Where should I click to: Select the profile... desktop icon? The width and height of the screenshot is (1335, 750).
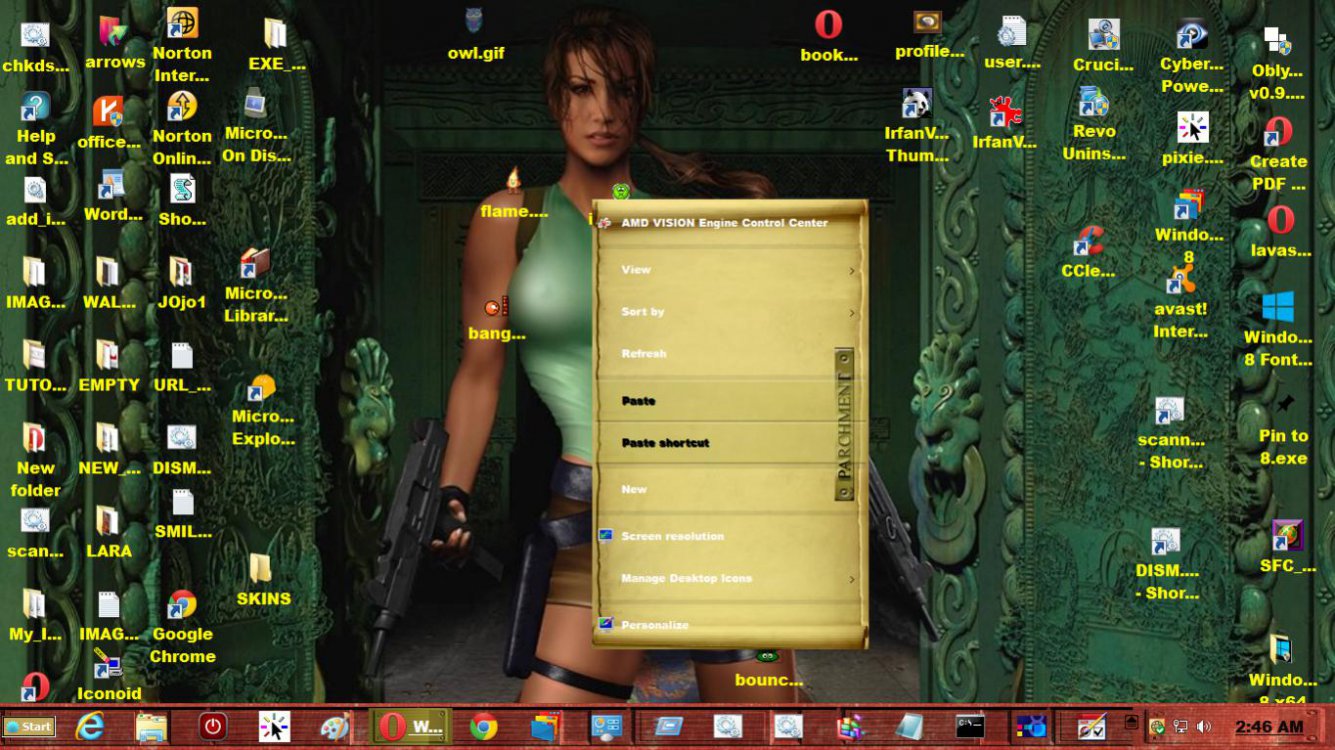929,34
